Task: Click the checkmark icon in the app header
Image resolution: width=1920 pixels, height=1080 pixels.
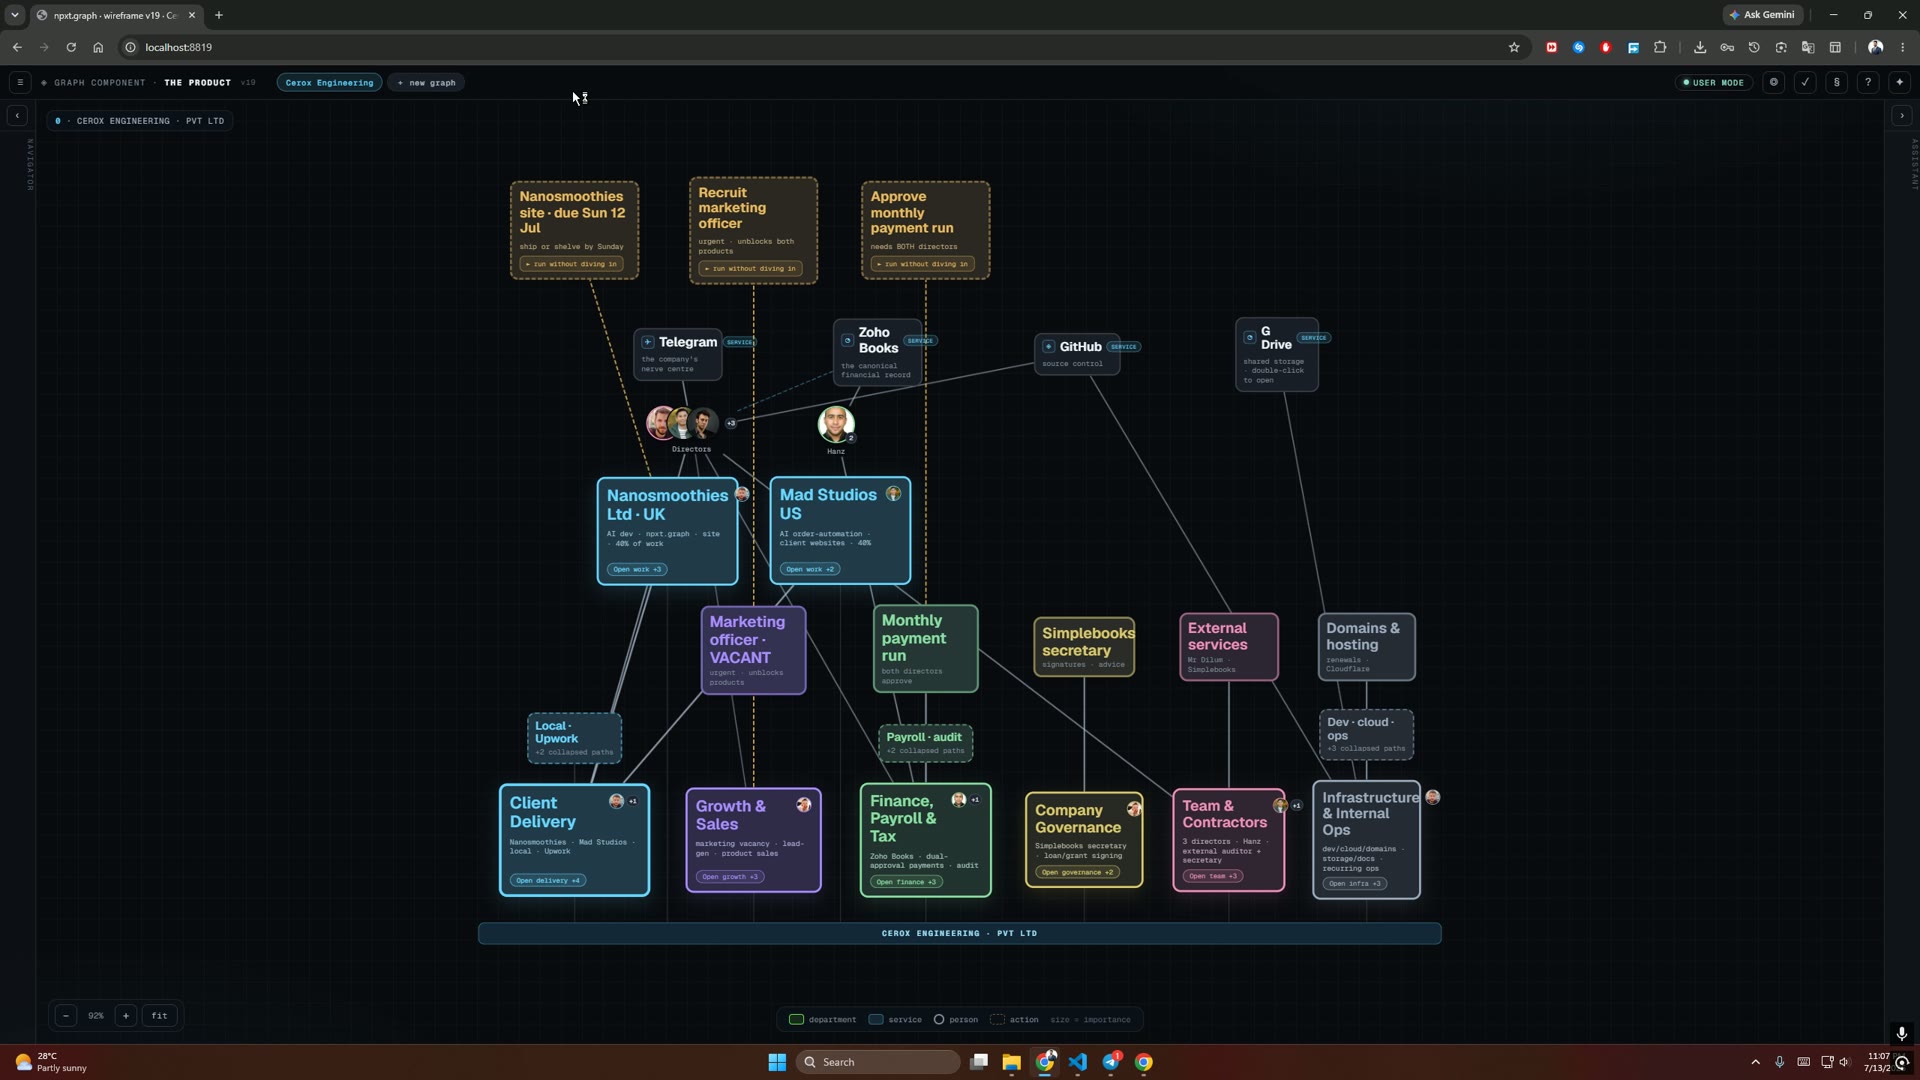Action: [x=1805, y=83]
